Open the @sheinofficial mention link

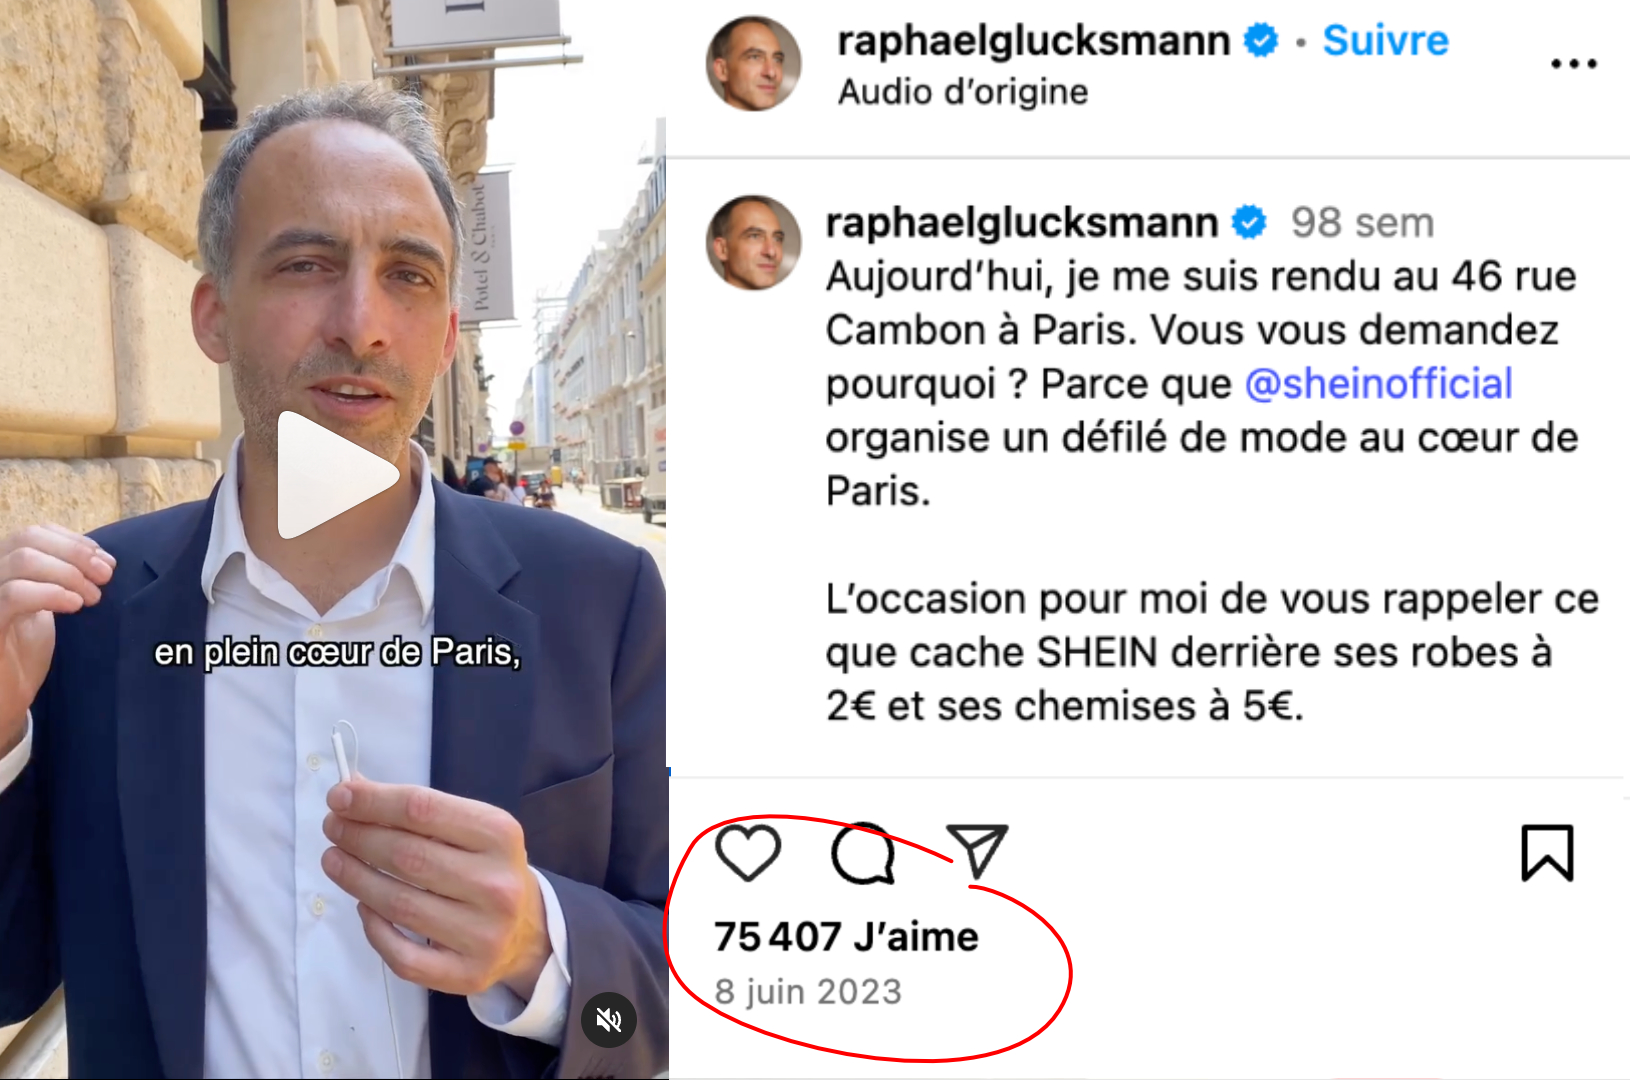[x=1378, y=384]
